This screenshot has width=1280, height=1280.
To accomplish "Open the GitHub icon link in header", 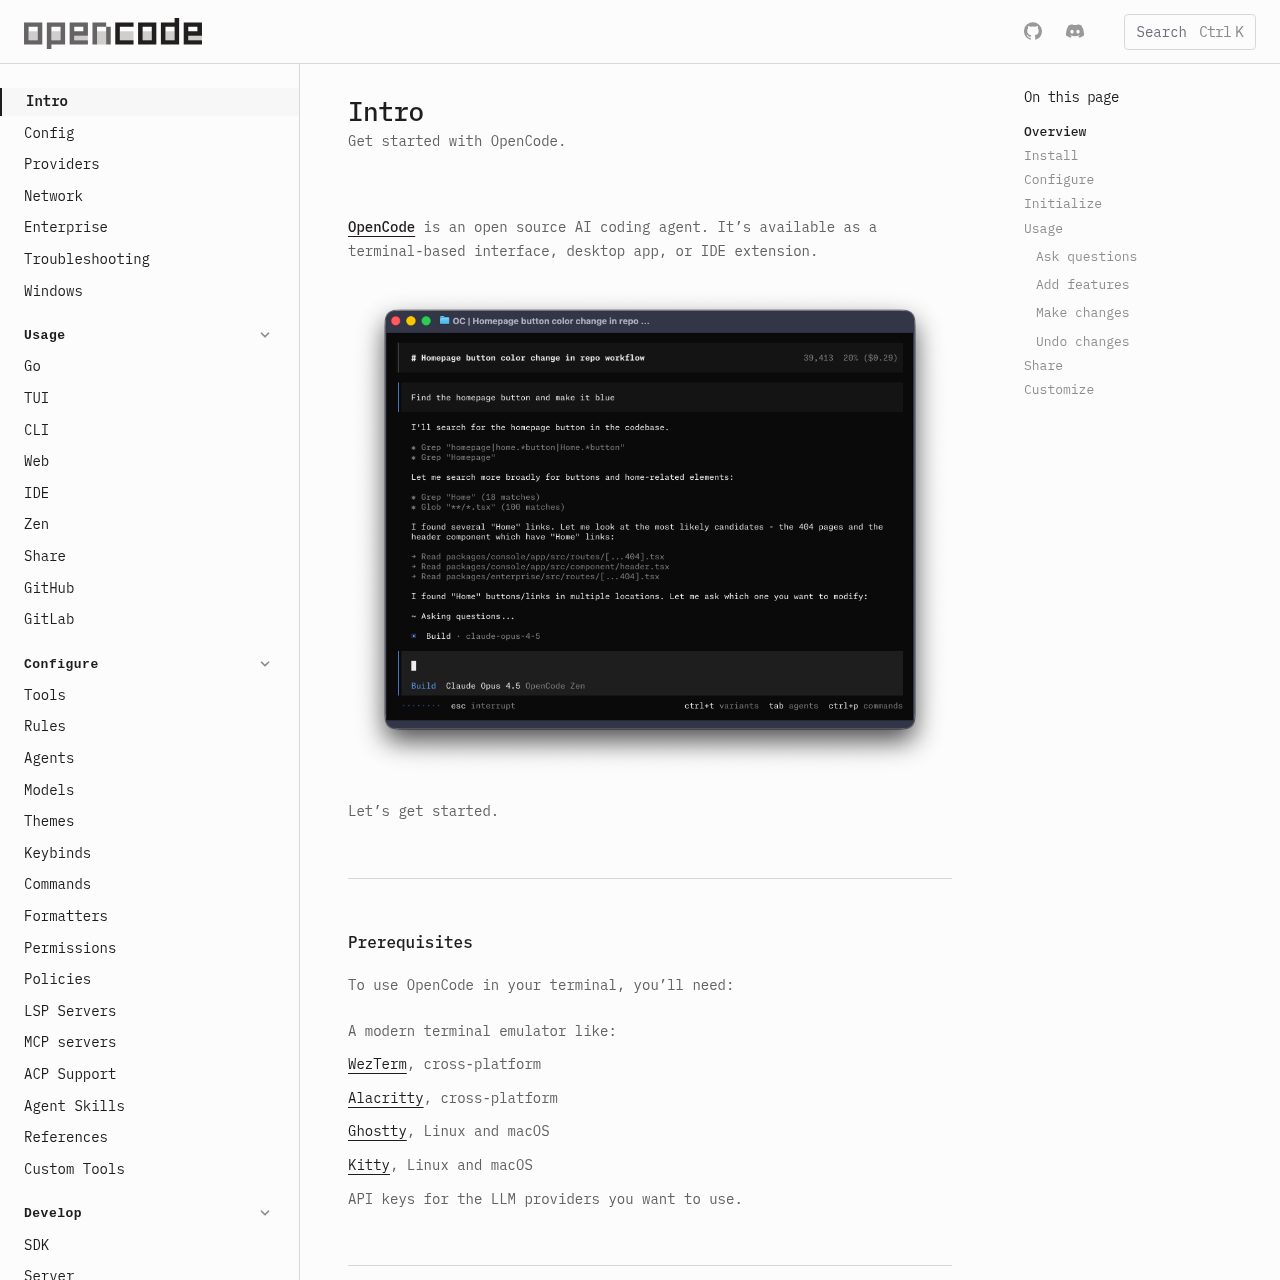I will click(1033, 31).
